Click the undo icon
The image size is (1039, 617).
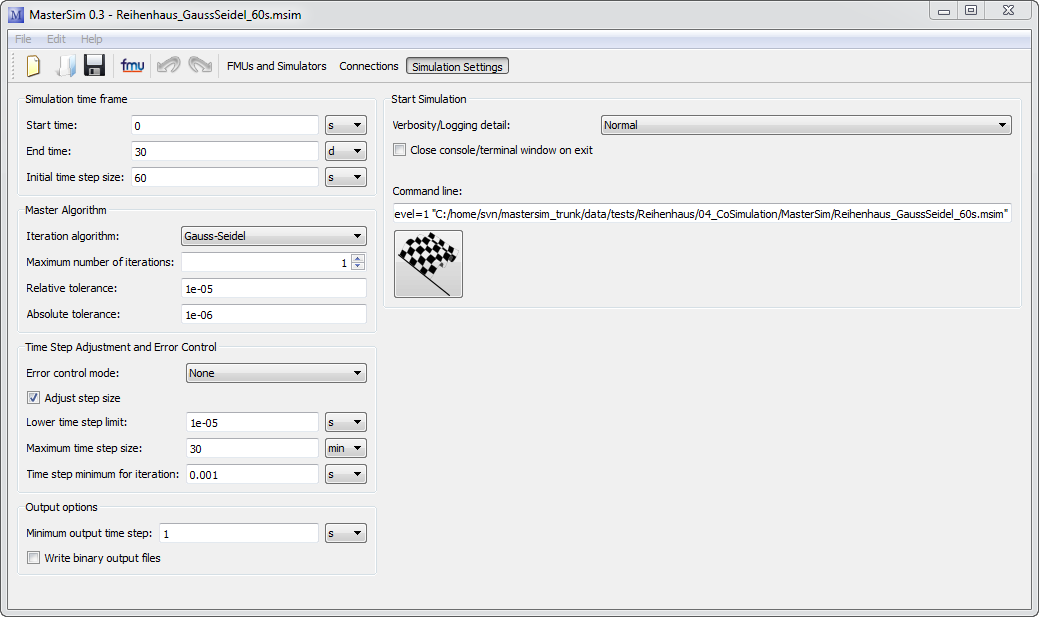(x=167, y=64)
